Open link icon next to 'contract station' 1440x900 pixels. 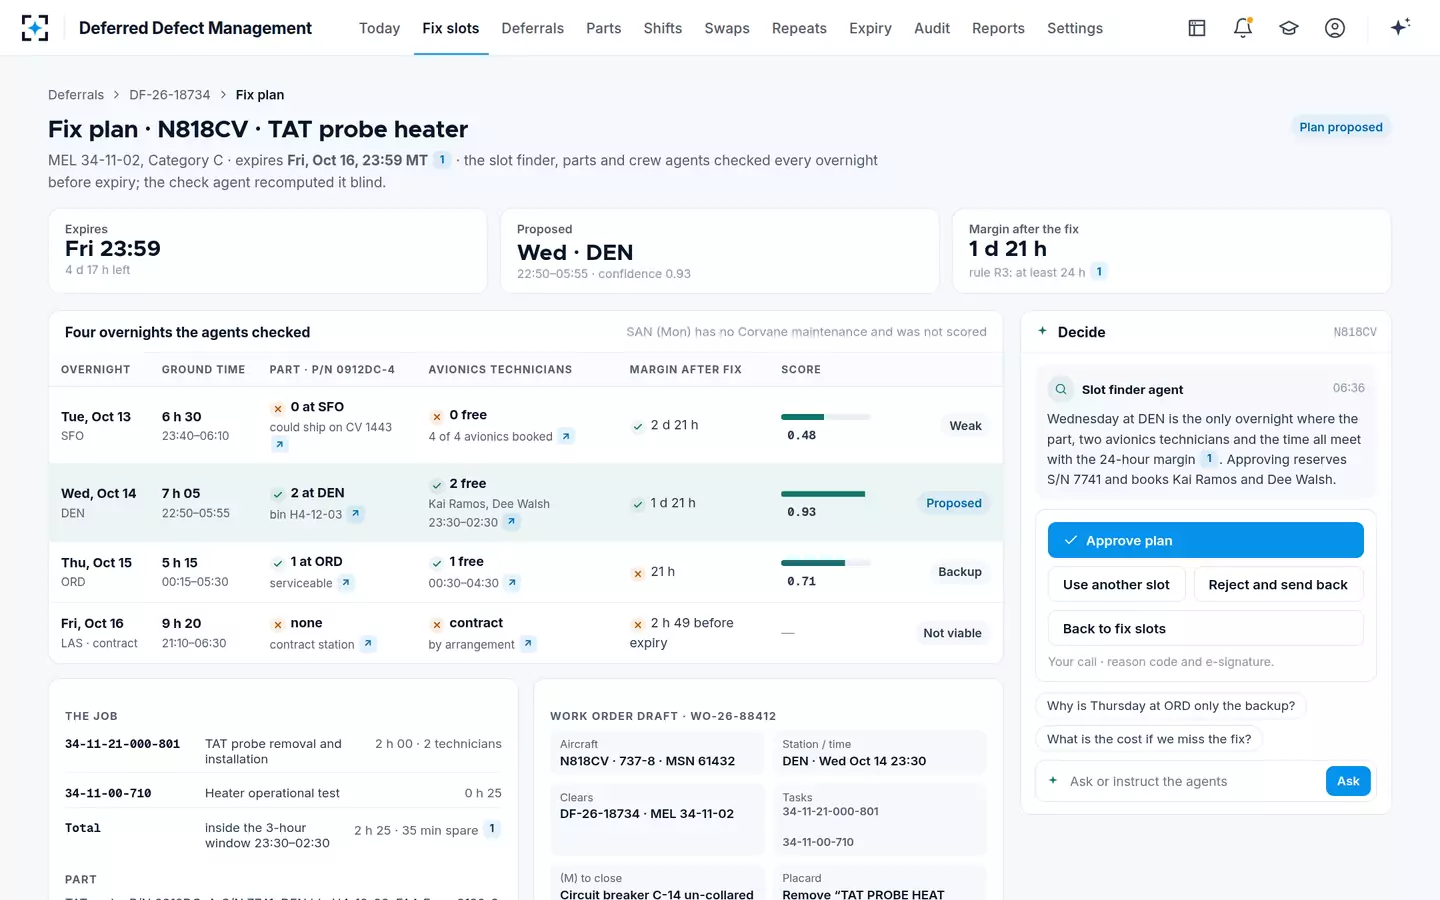368,644
